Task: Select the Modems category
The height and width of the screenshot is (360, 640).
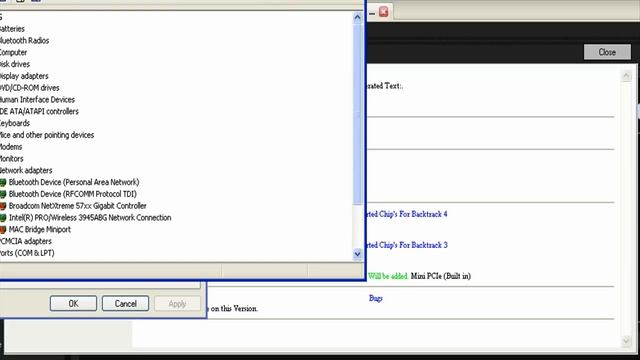Action: [11, 147]
